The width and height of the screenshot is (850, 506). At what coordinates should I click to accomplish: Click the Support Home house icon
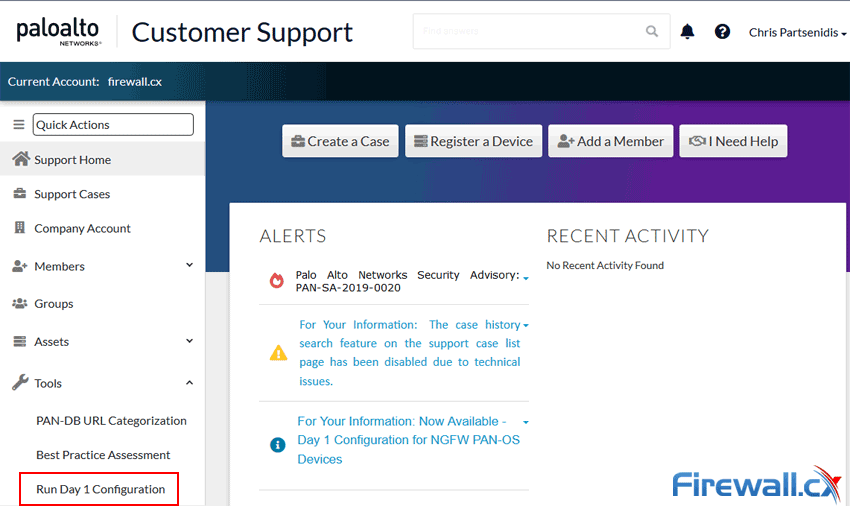21,159
